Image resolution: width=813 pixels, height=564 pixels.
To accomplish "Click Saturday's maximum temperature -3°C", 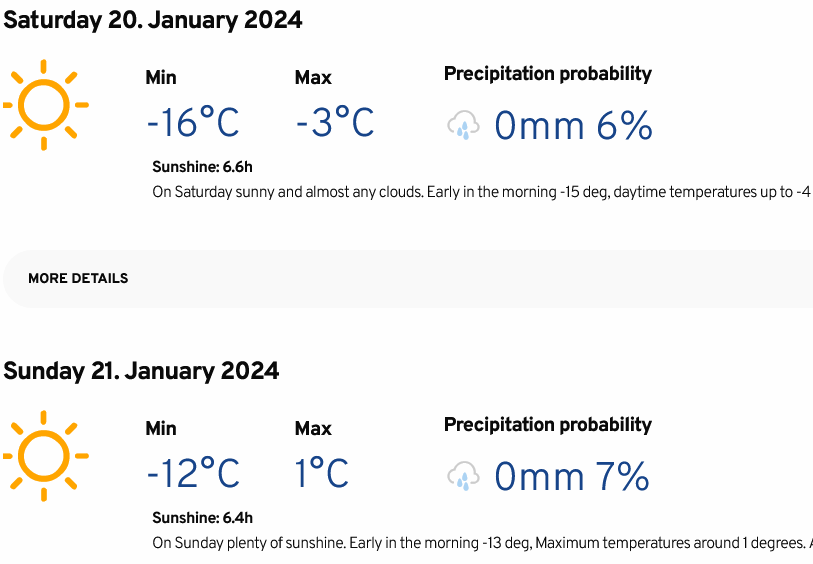I will click(x=335, y=122).
